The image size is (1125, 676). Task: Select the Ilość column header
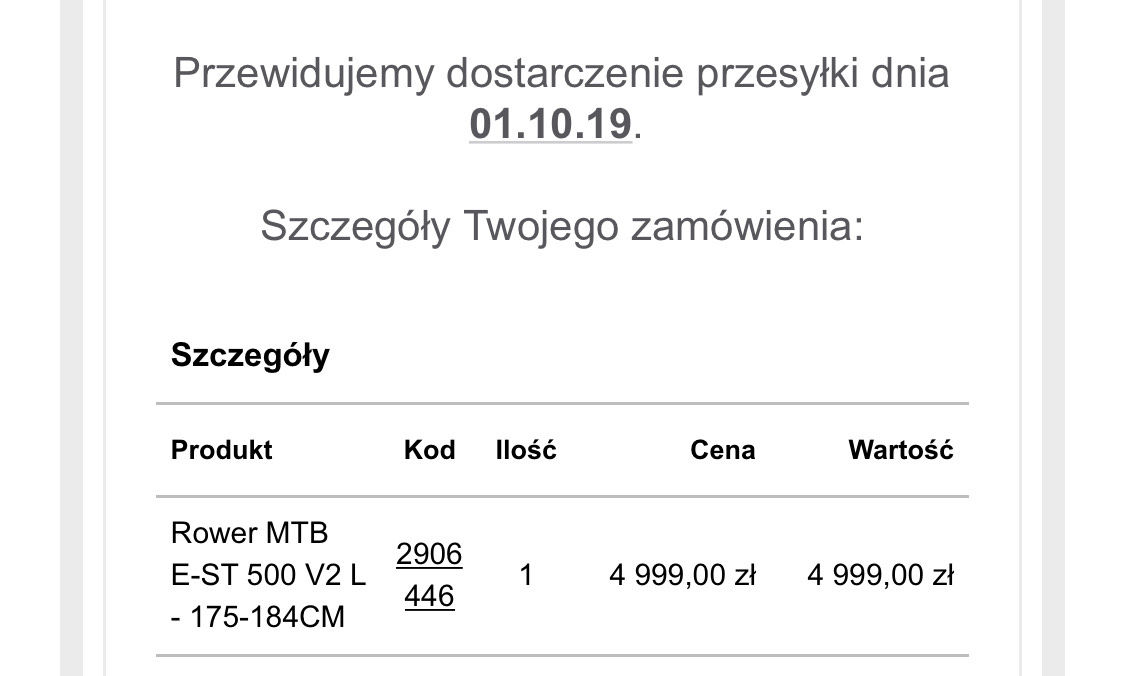click(526, 450)
